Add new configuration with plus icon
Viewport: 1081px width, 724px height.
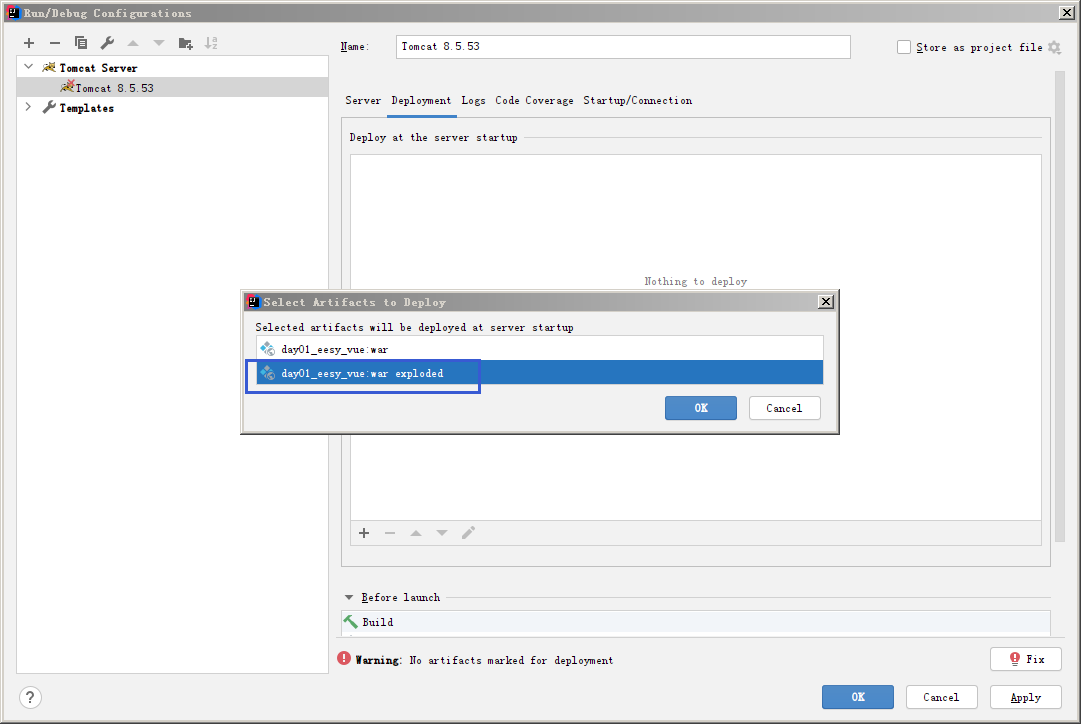[x=29, y=43]
